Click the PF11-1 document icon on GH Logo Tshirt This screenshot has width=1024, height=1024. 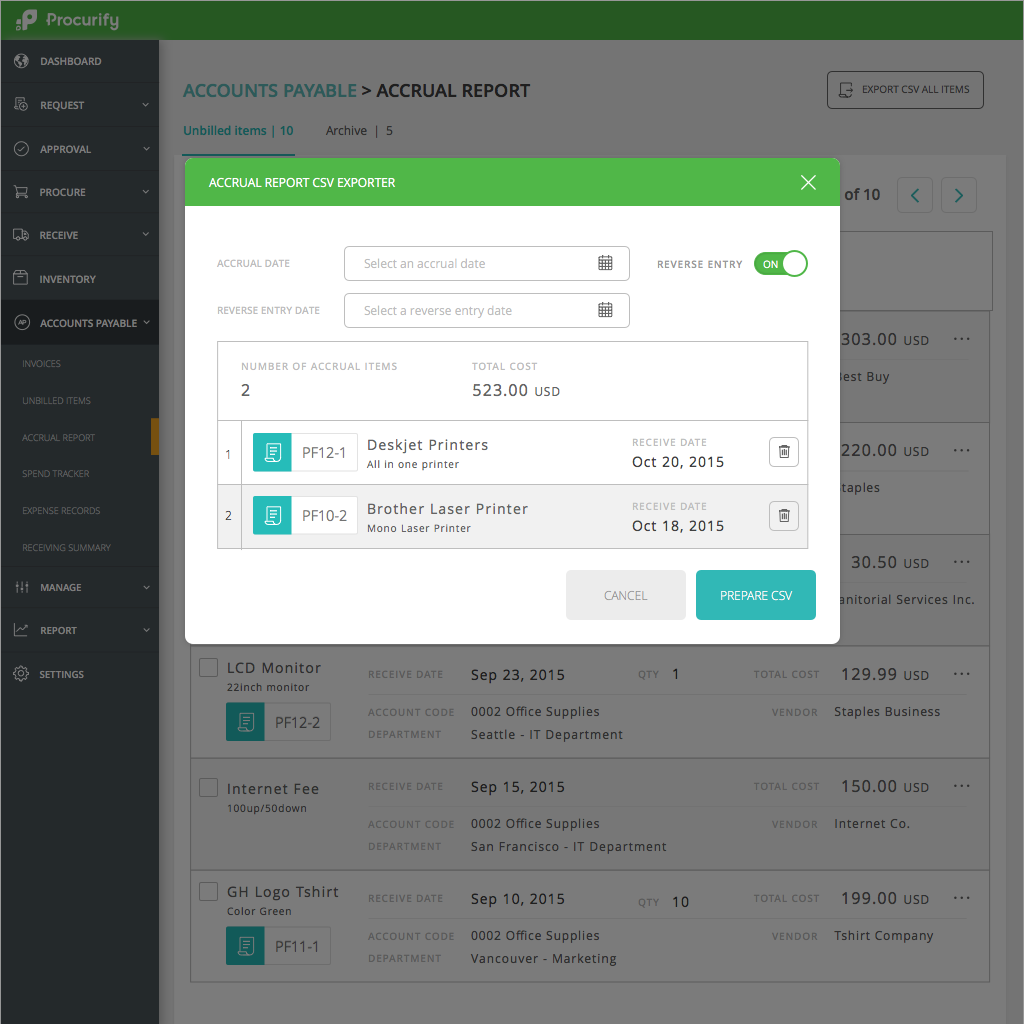pos(246,946)
